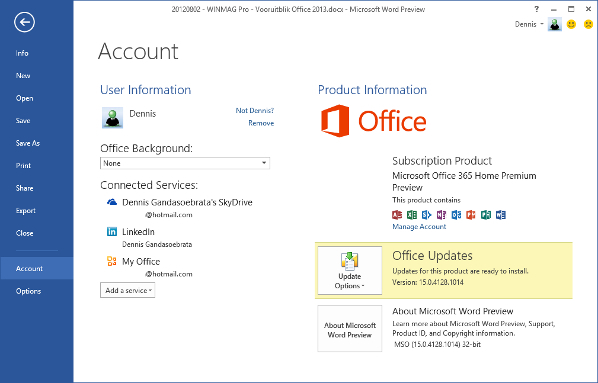This screenshot has width=598, height=383.
Task: Click the Not Dennis? link
Action: click(255, 111)
